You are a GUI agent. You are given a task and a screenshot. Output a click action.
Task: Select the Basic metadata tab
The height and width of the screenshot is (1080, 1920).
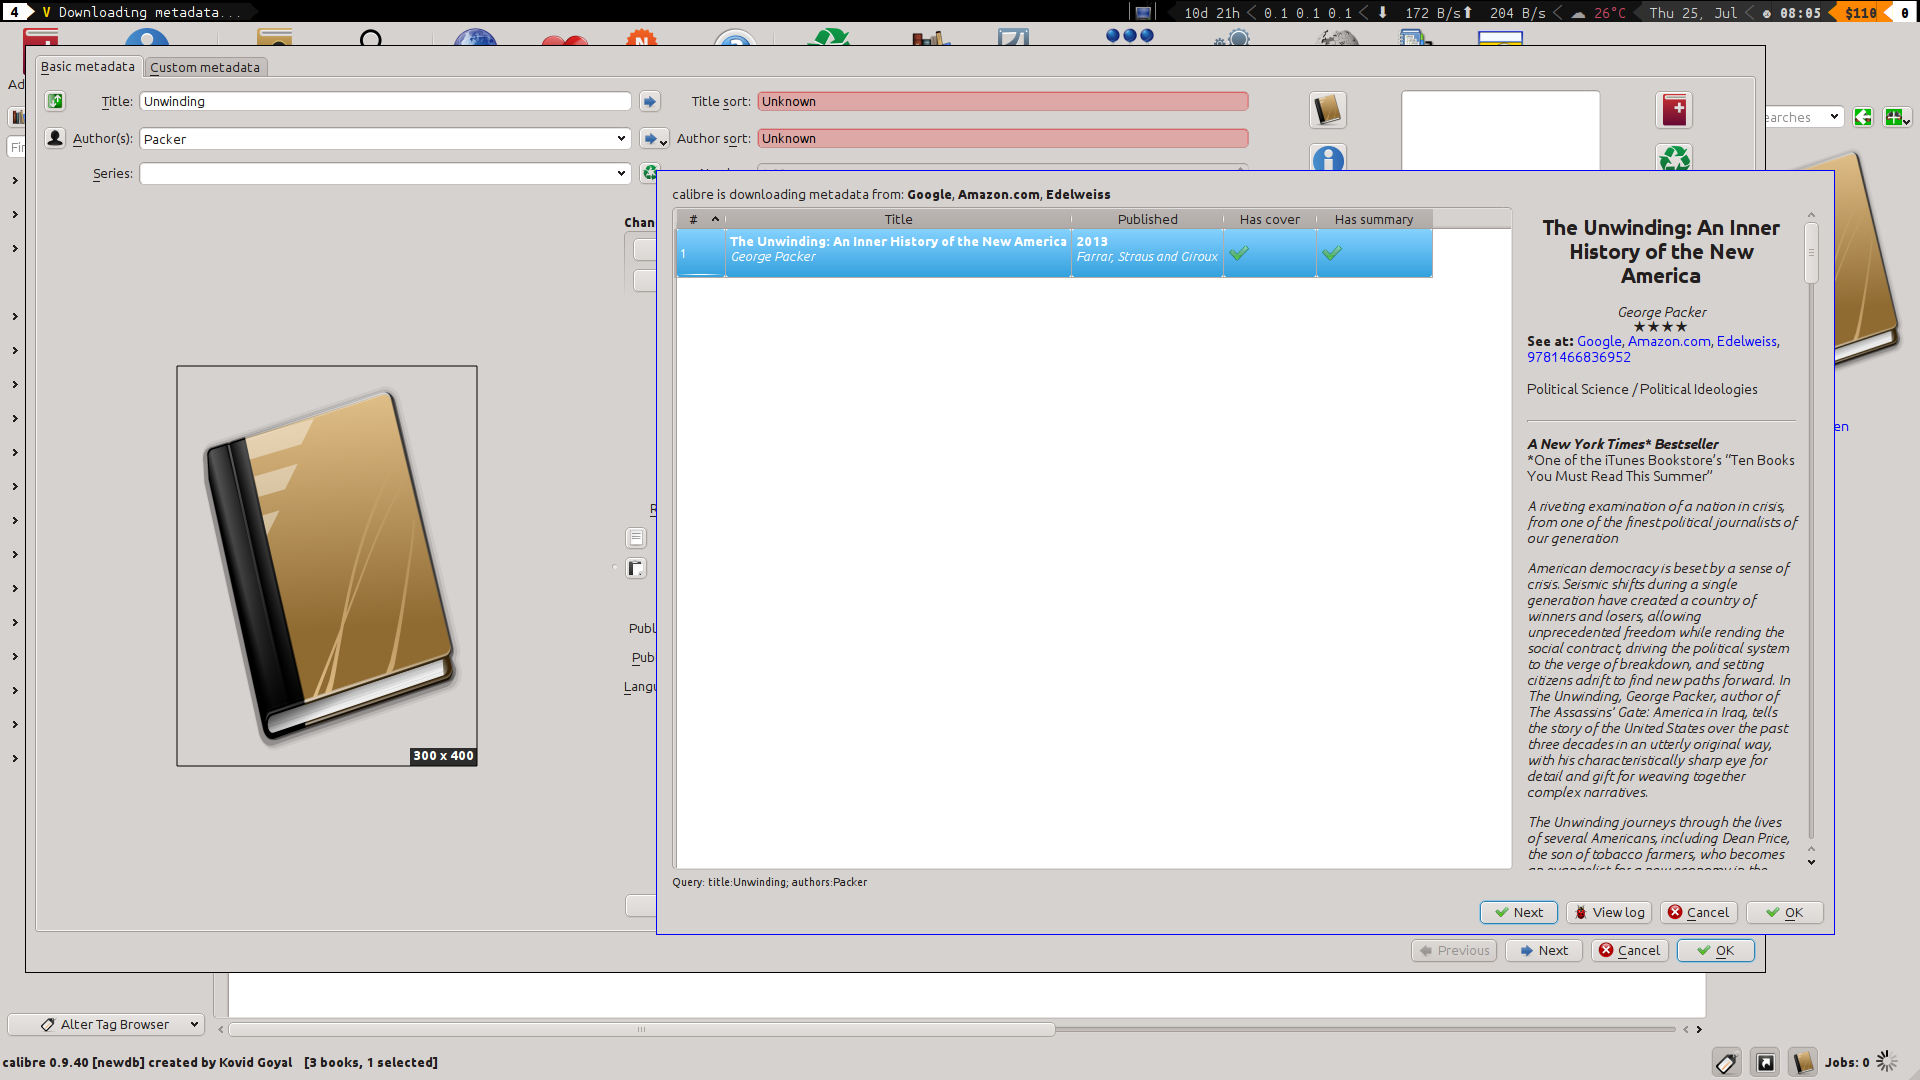click(88, 66)
